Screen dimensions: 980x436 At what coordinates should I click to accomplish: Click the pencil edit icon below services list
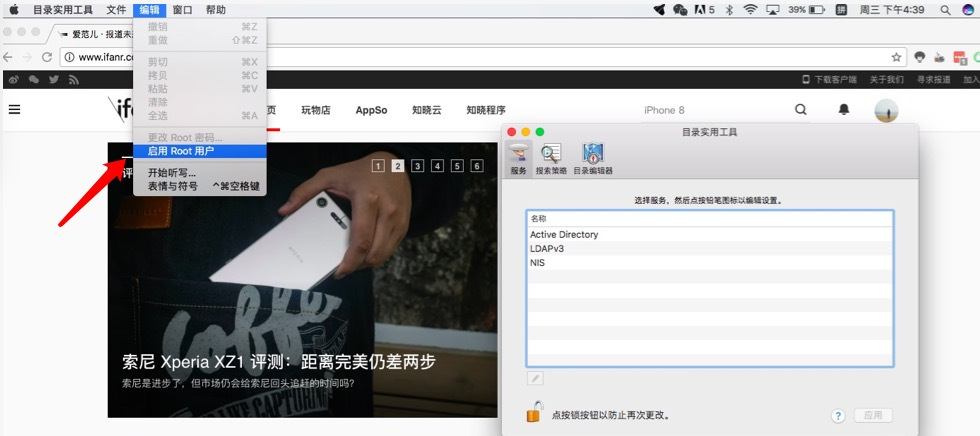point(536,378)
